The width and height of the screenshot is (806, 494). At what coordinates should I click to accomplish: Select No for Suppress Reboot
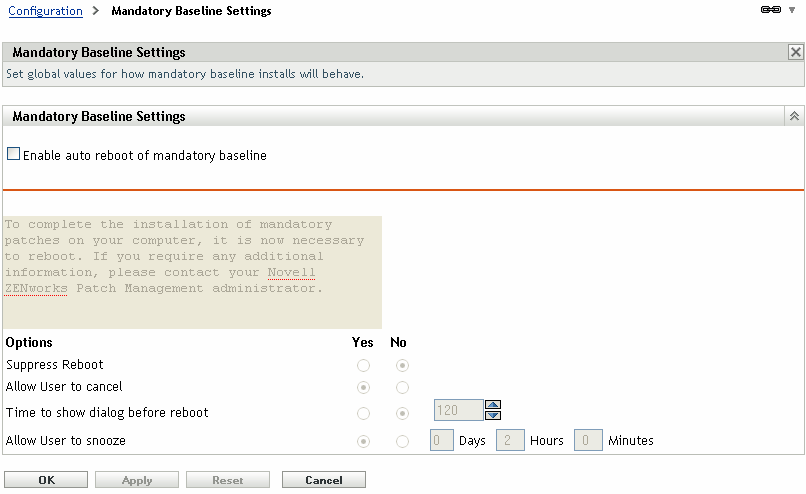tap(402, 365)
